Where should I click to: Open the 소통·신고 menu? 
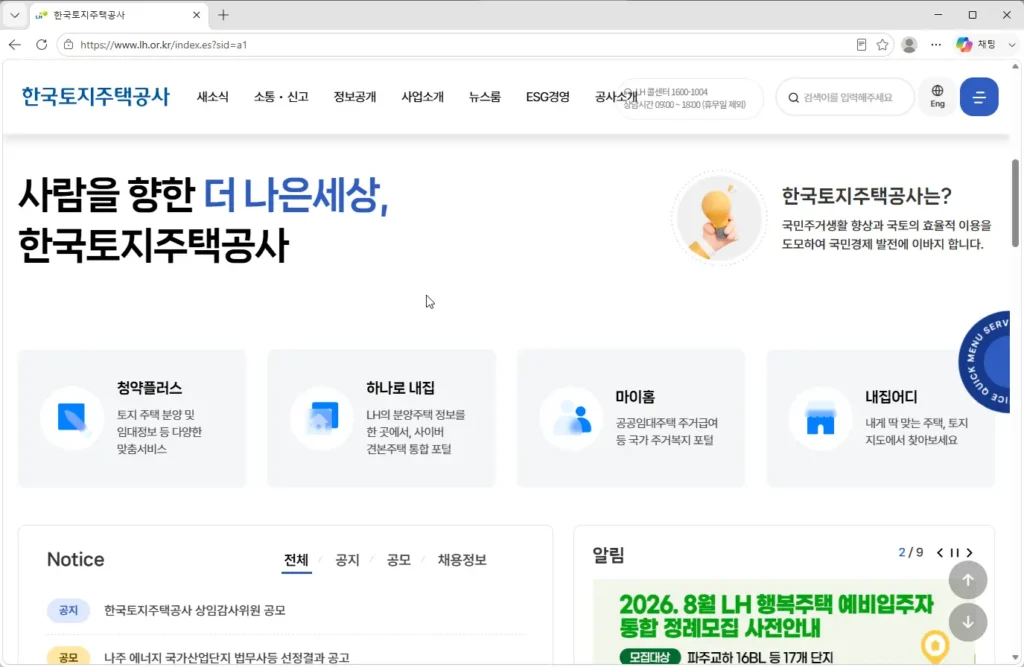[281, 97]
